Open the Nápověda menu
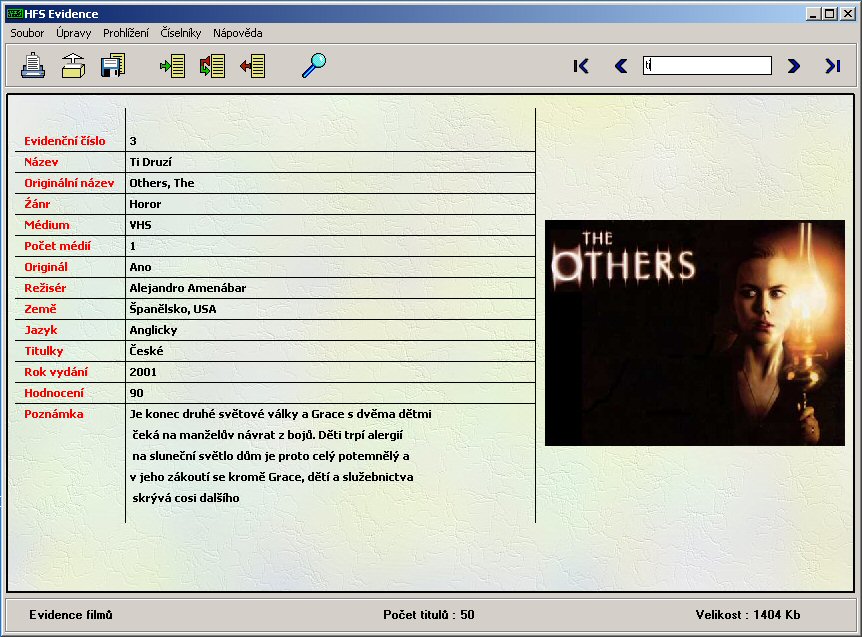The width and height of the screenshot is (862, 637). (x=237, y=33)
